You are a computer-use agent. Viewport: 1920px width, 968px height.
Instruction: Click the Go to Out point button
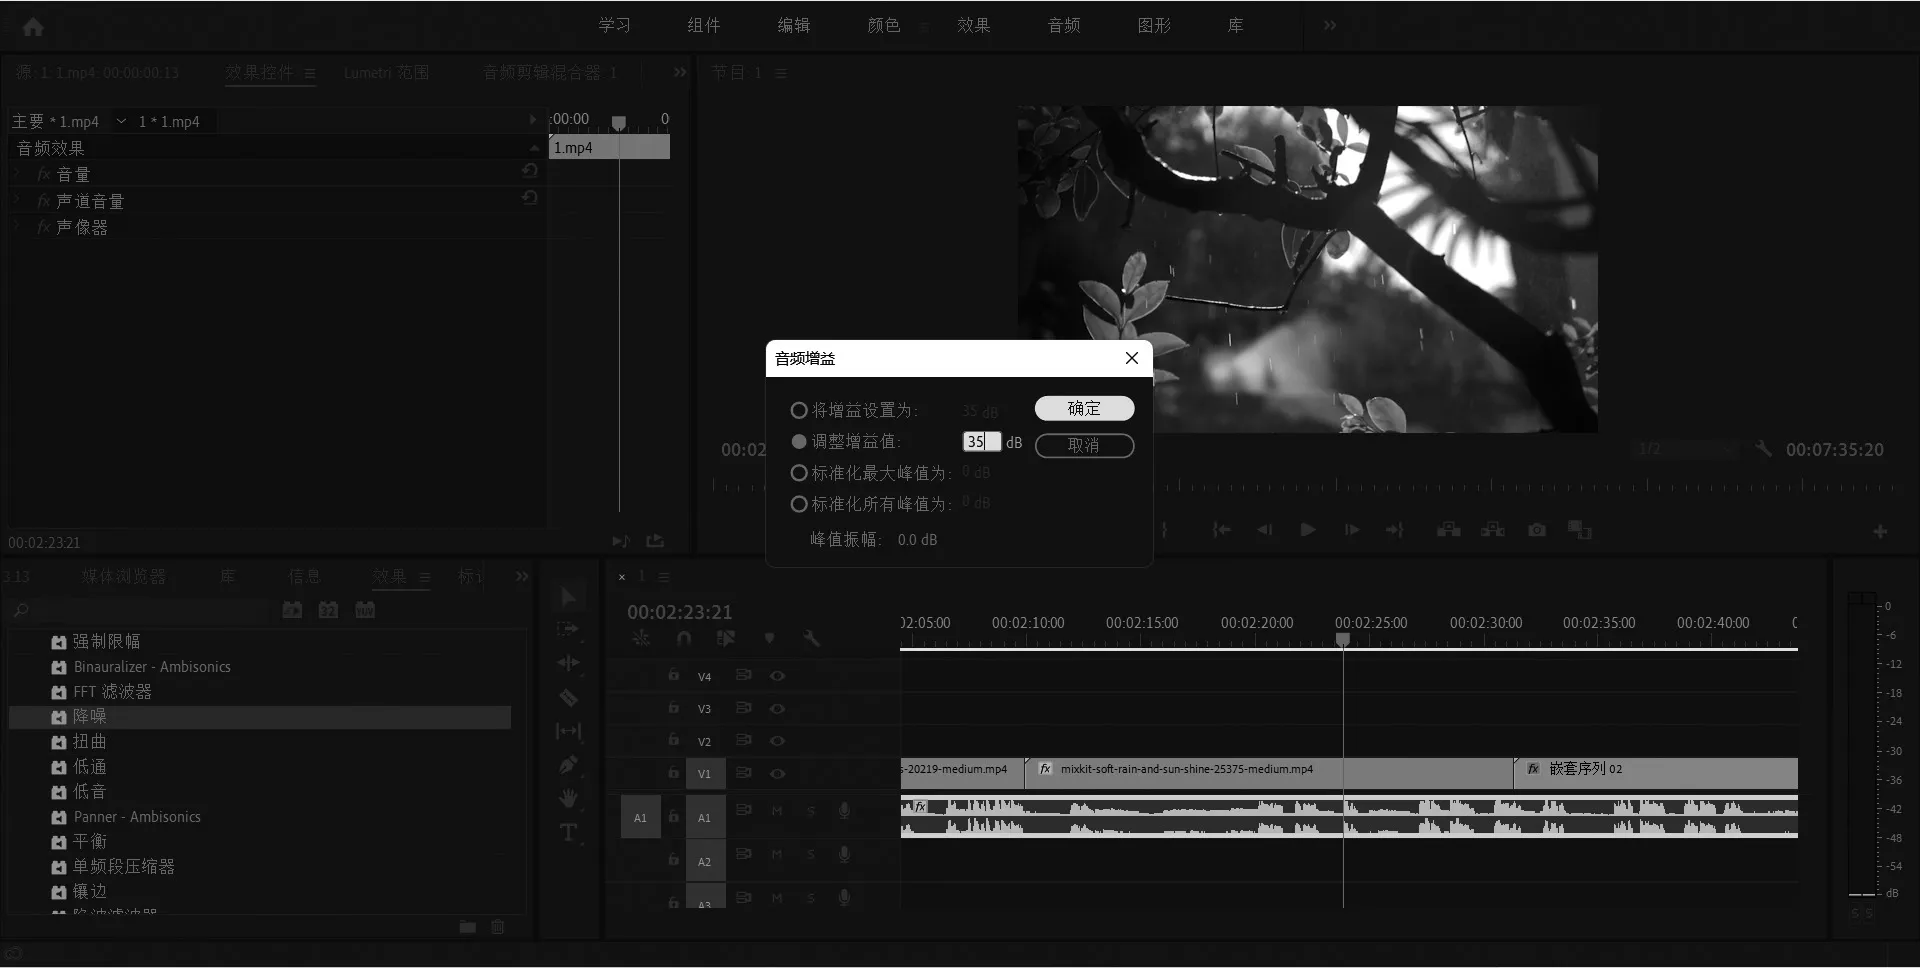(1395, 530)
